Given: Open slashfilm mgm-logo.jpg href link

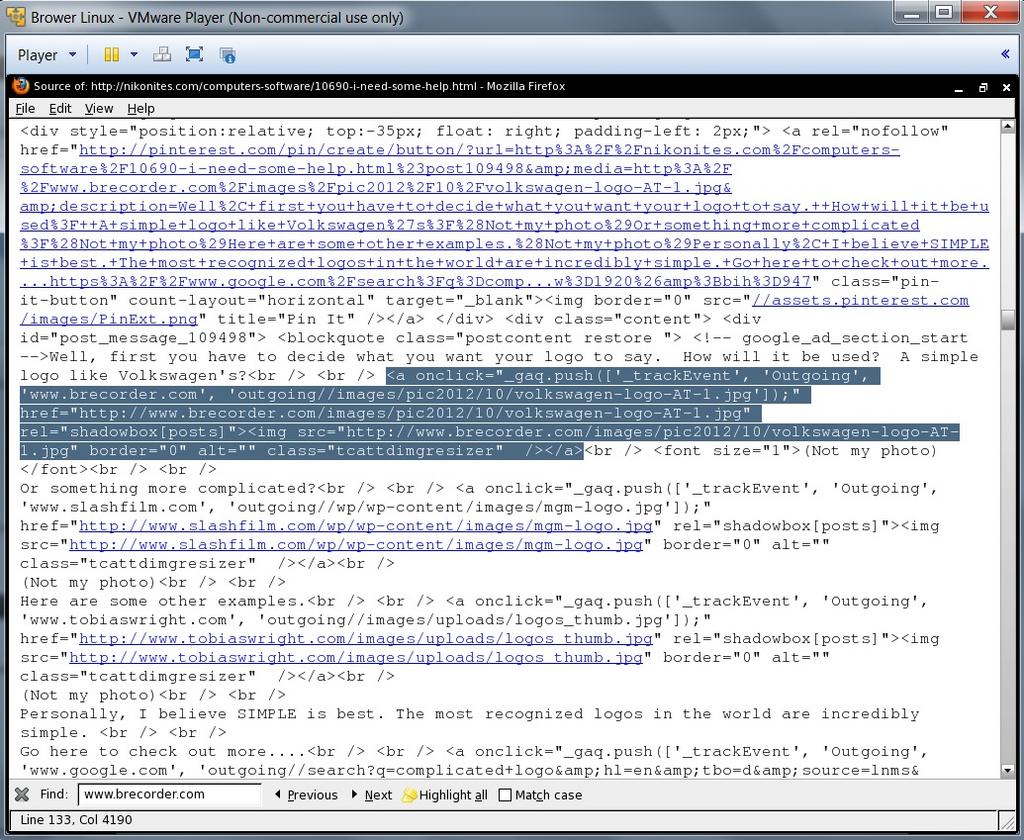Looking at the screenshot, I should (x=366, y=526).
